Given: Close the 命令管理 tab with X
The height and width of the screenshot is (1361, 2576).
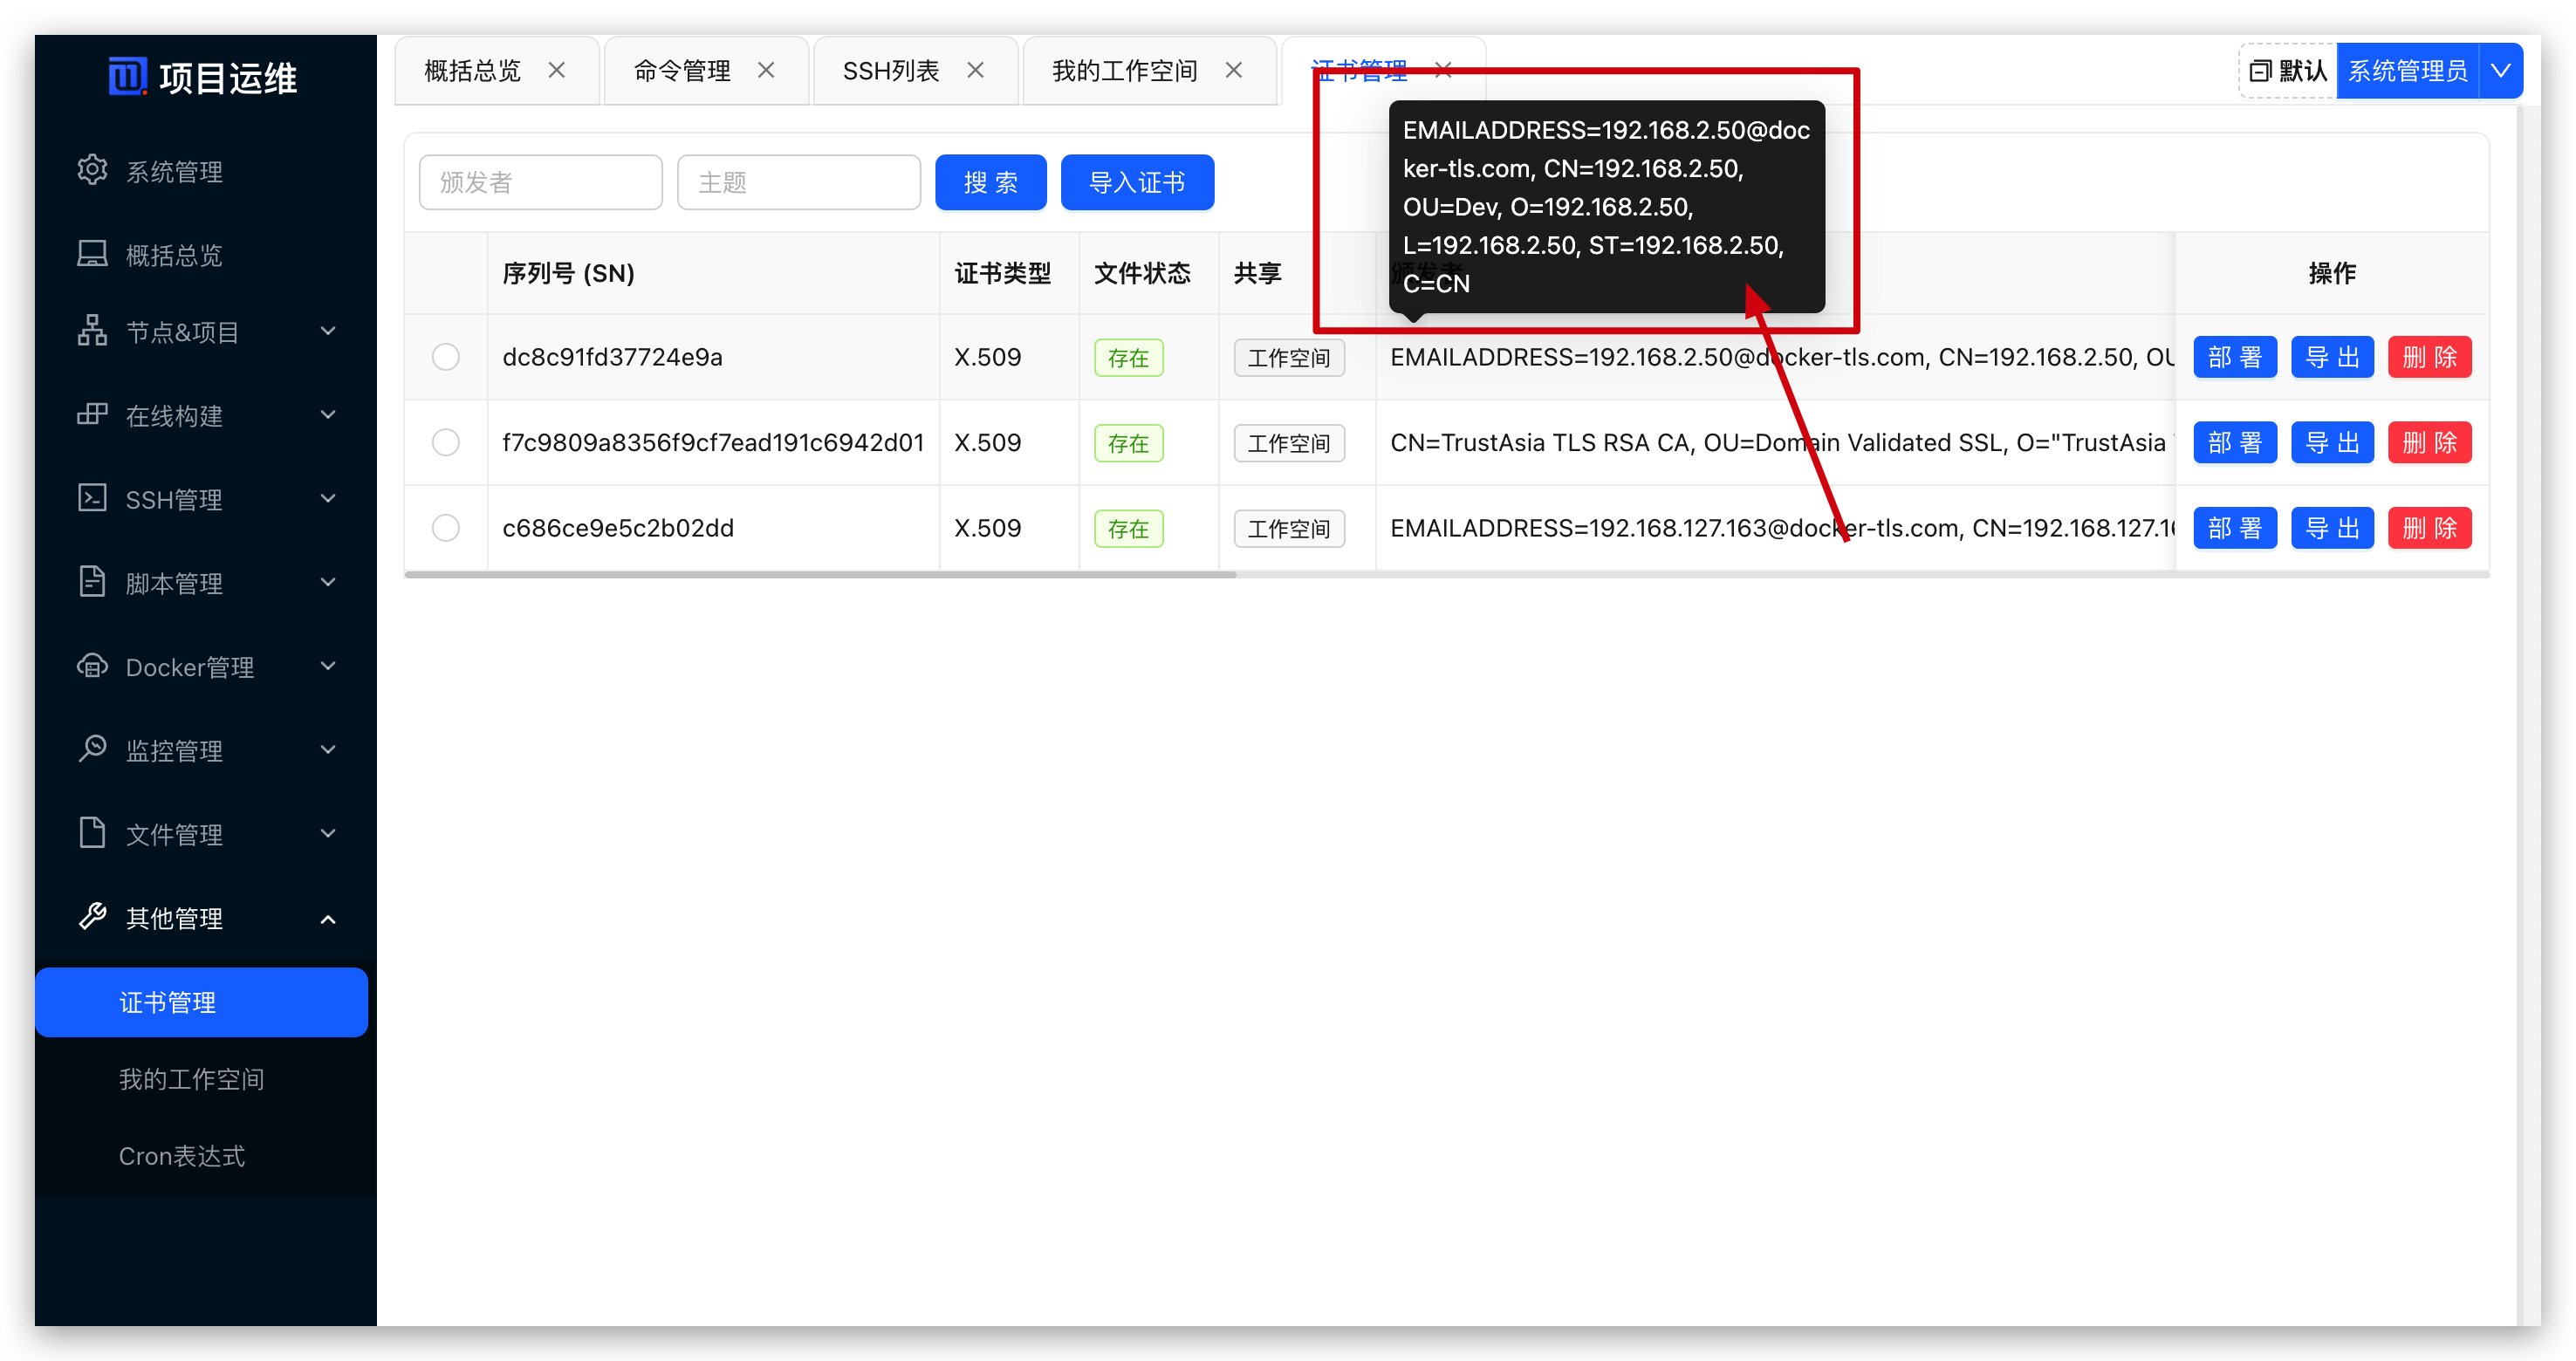Looking at the screenshot, I should (x=766, y=70).
